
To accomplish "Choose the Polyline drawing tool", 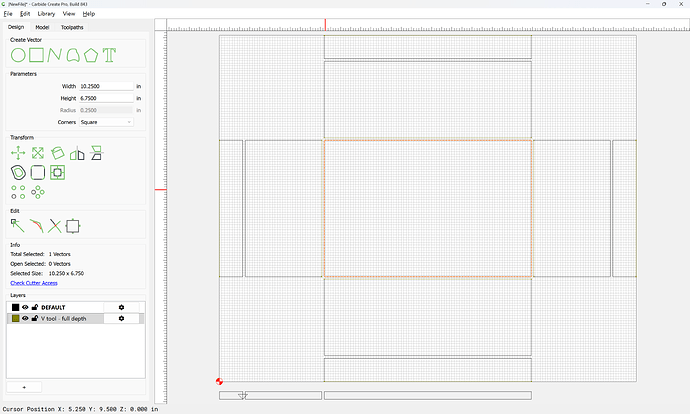I will [x=55, y=55].
